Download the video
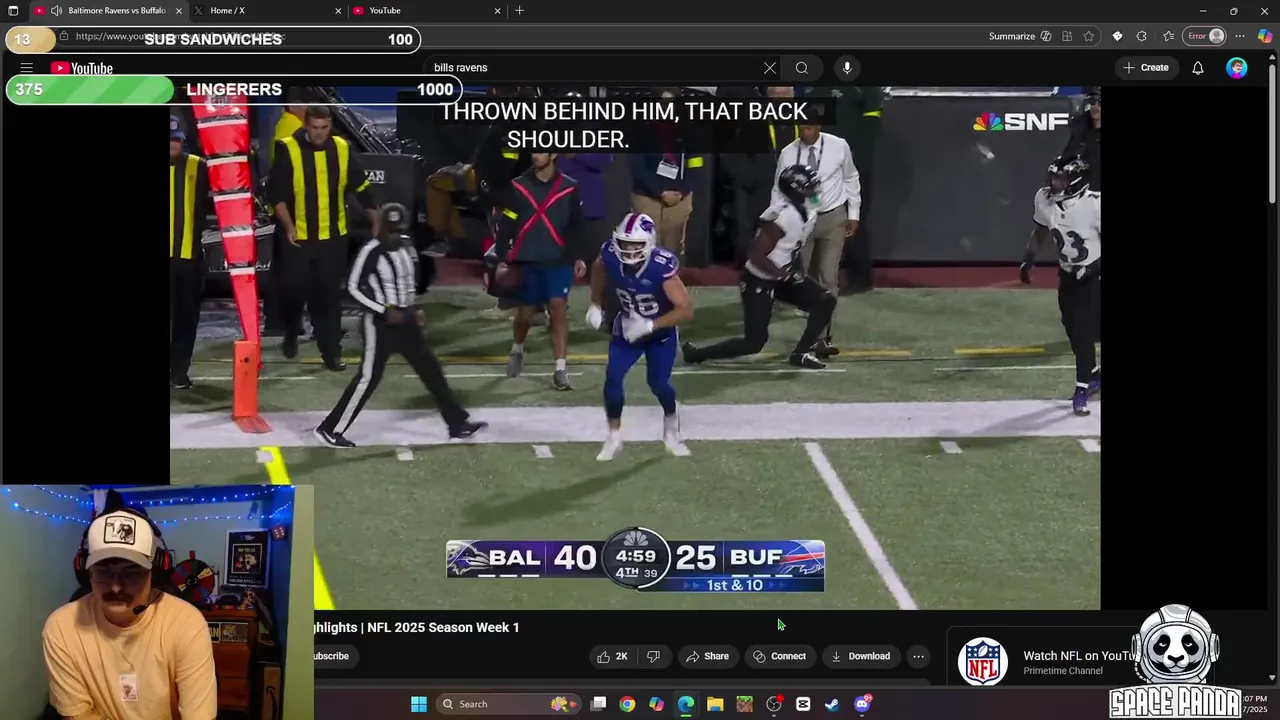Screen dimensions: 1280x720 coord(861,656)
